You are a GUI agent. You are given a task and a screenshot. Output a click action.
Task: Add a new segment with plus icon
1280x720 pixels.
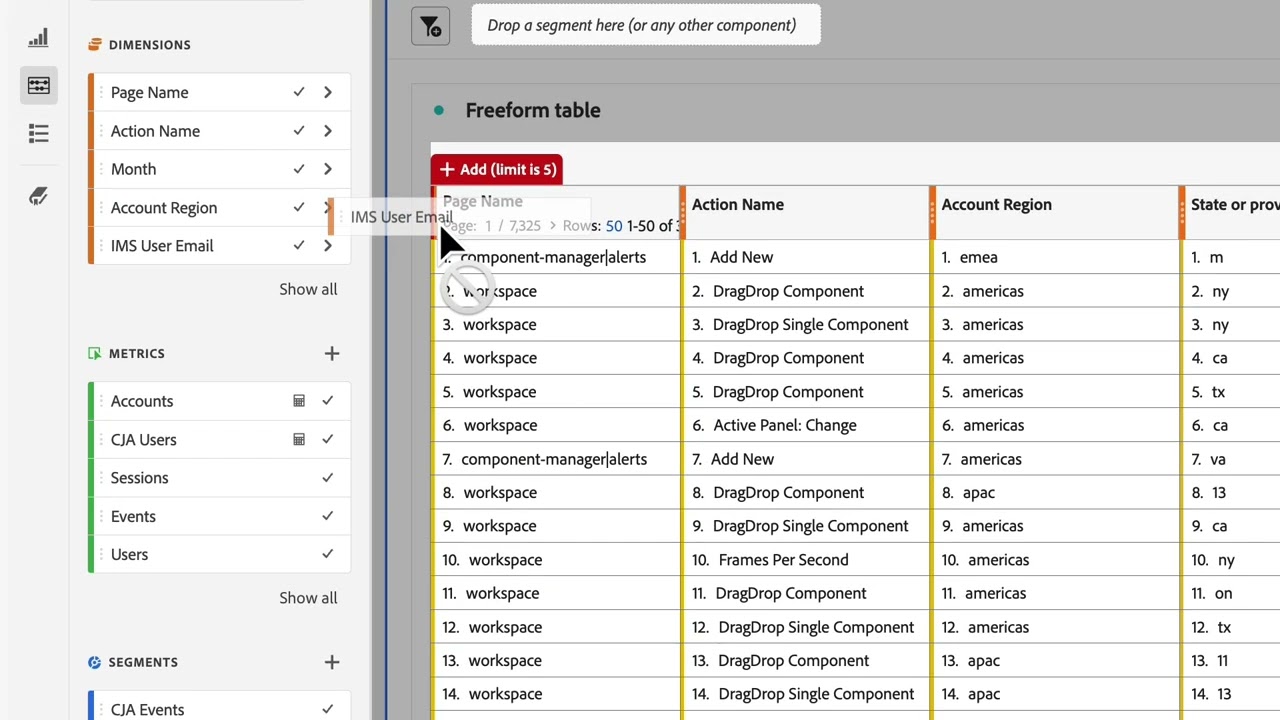(332, 662)
